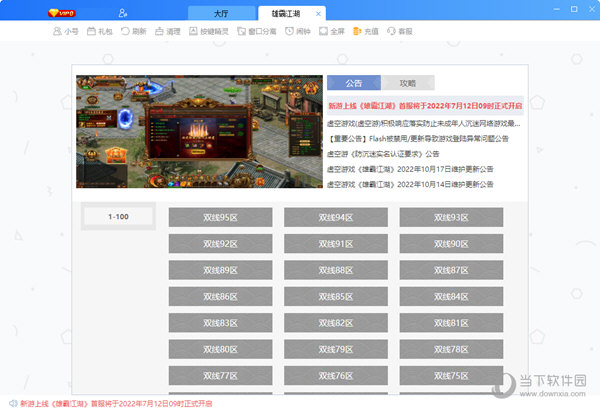Click the speaker icon in the status bar
Image resolution: width=600 pixels, height=411 pixels.
tap(13, 403)
